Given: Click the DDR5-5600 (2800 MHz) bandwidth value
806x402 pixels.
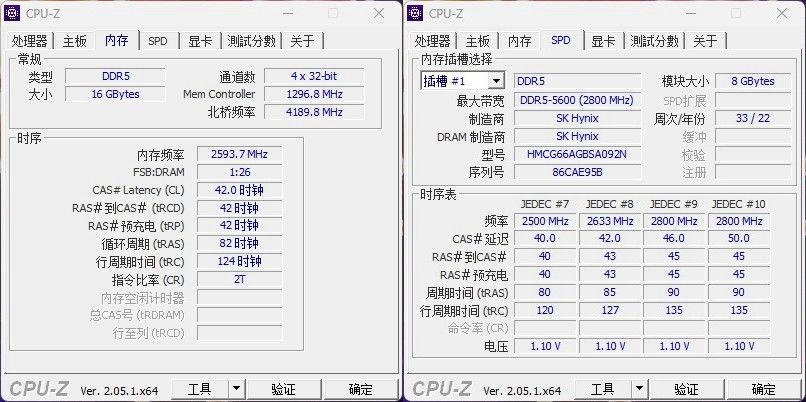Looking at the screenshot, I should point(577,100).
